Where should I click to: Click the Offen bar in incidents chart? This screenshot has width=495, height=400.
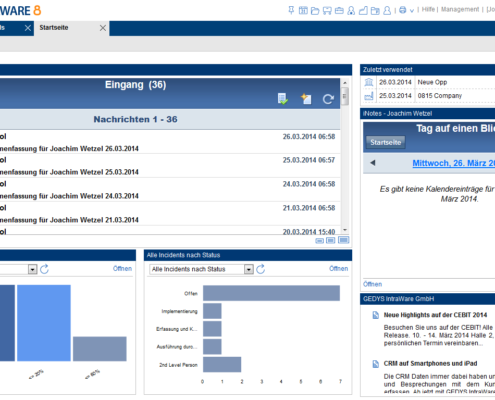(271, 293)
